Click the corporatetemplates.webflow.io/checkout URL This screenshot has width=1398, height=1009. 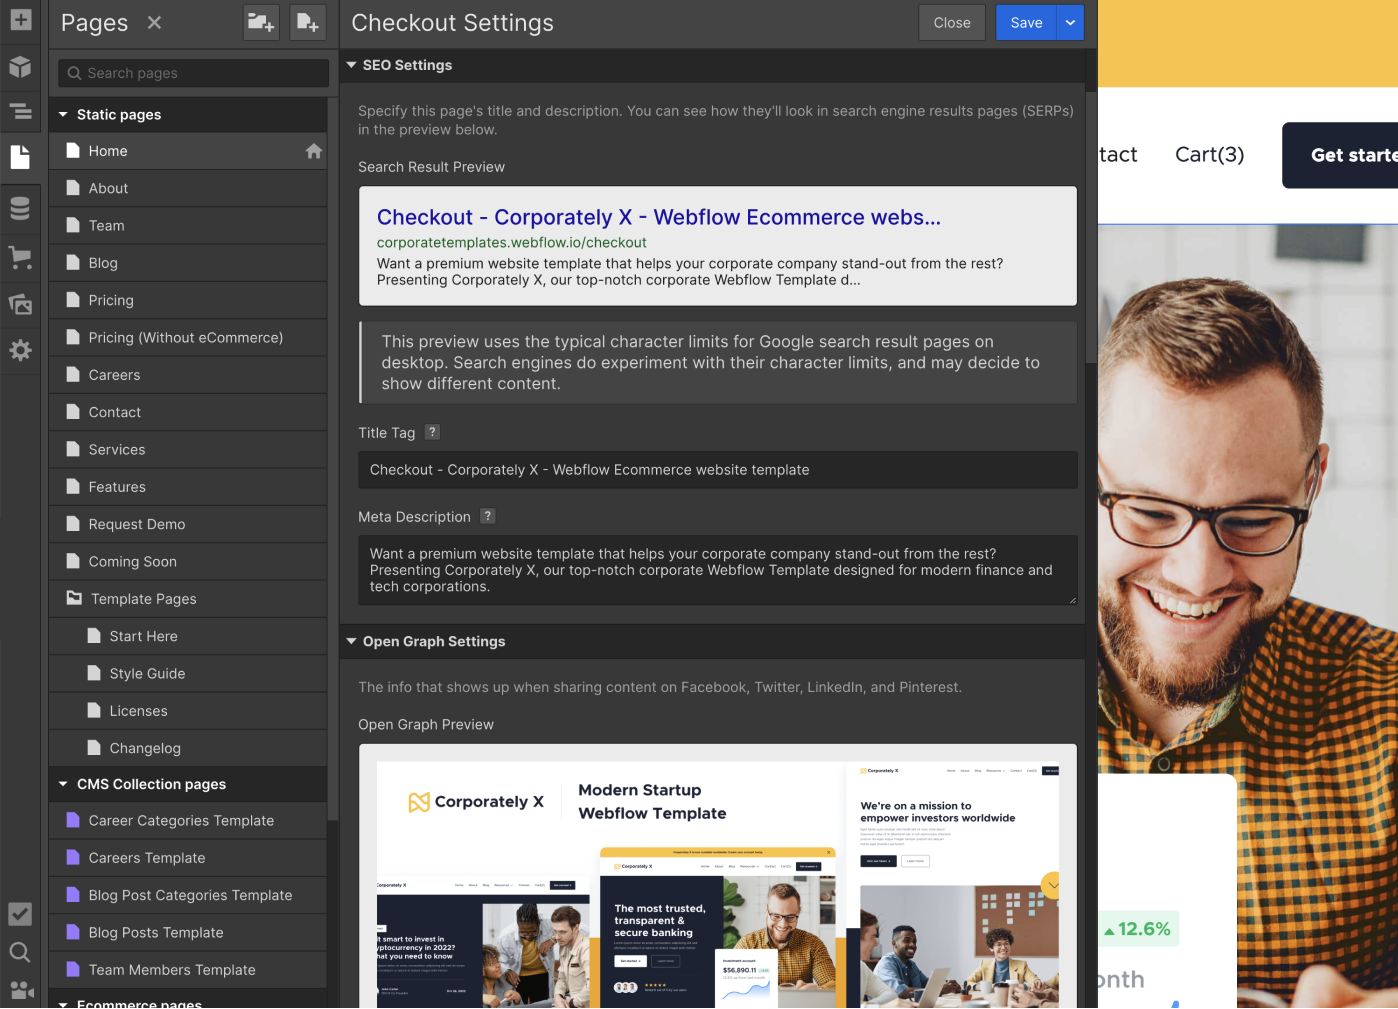[x=511, y=242]
